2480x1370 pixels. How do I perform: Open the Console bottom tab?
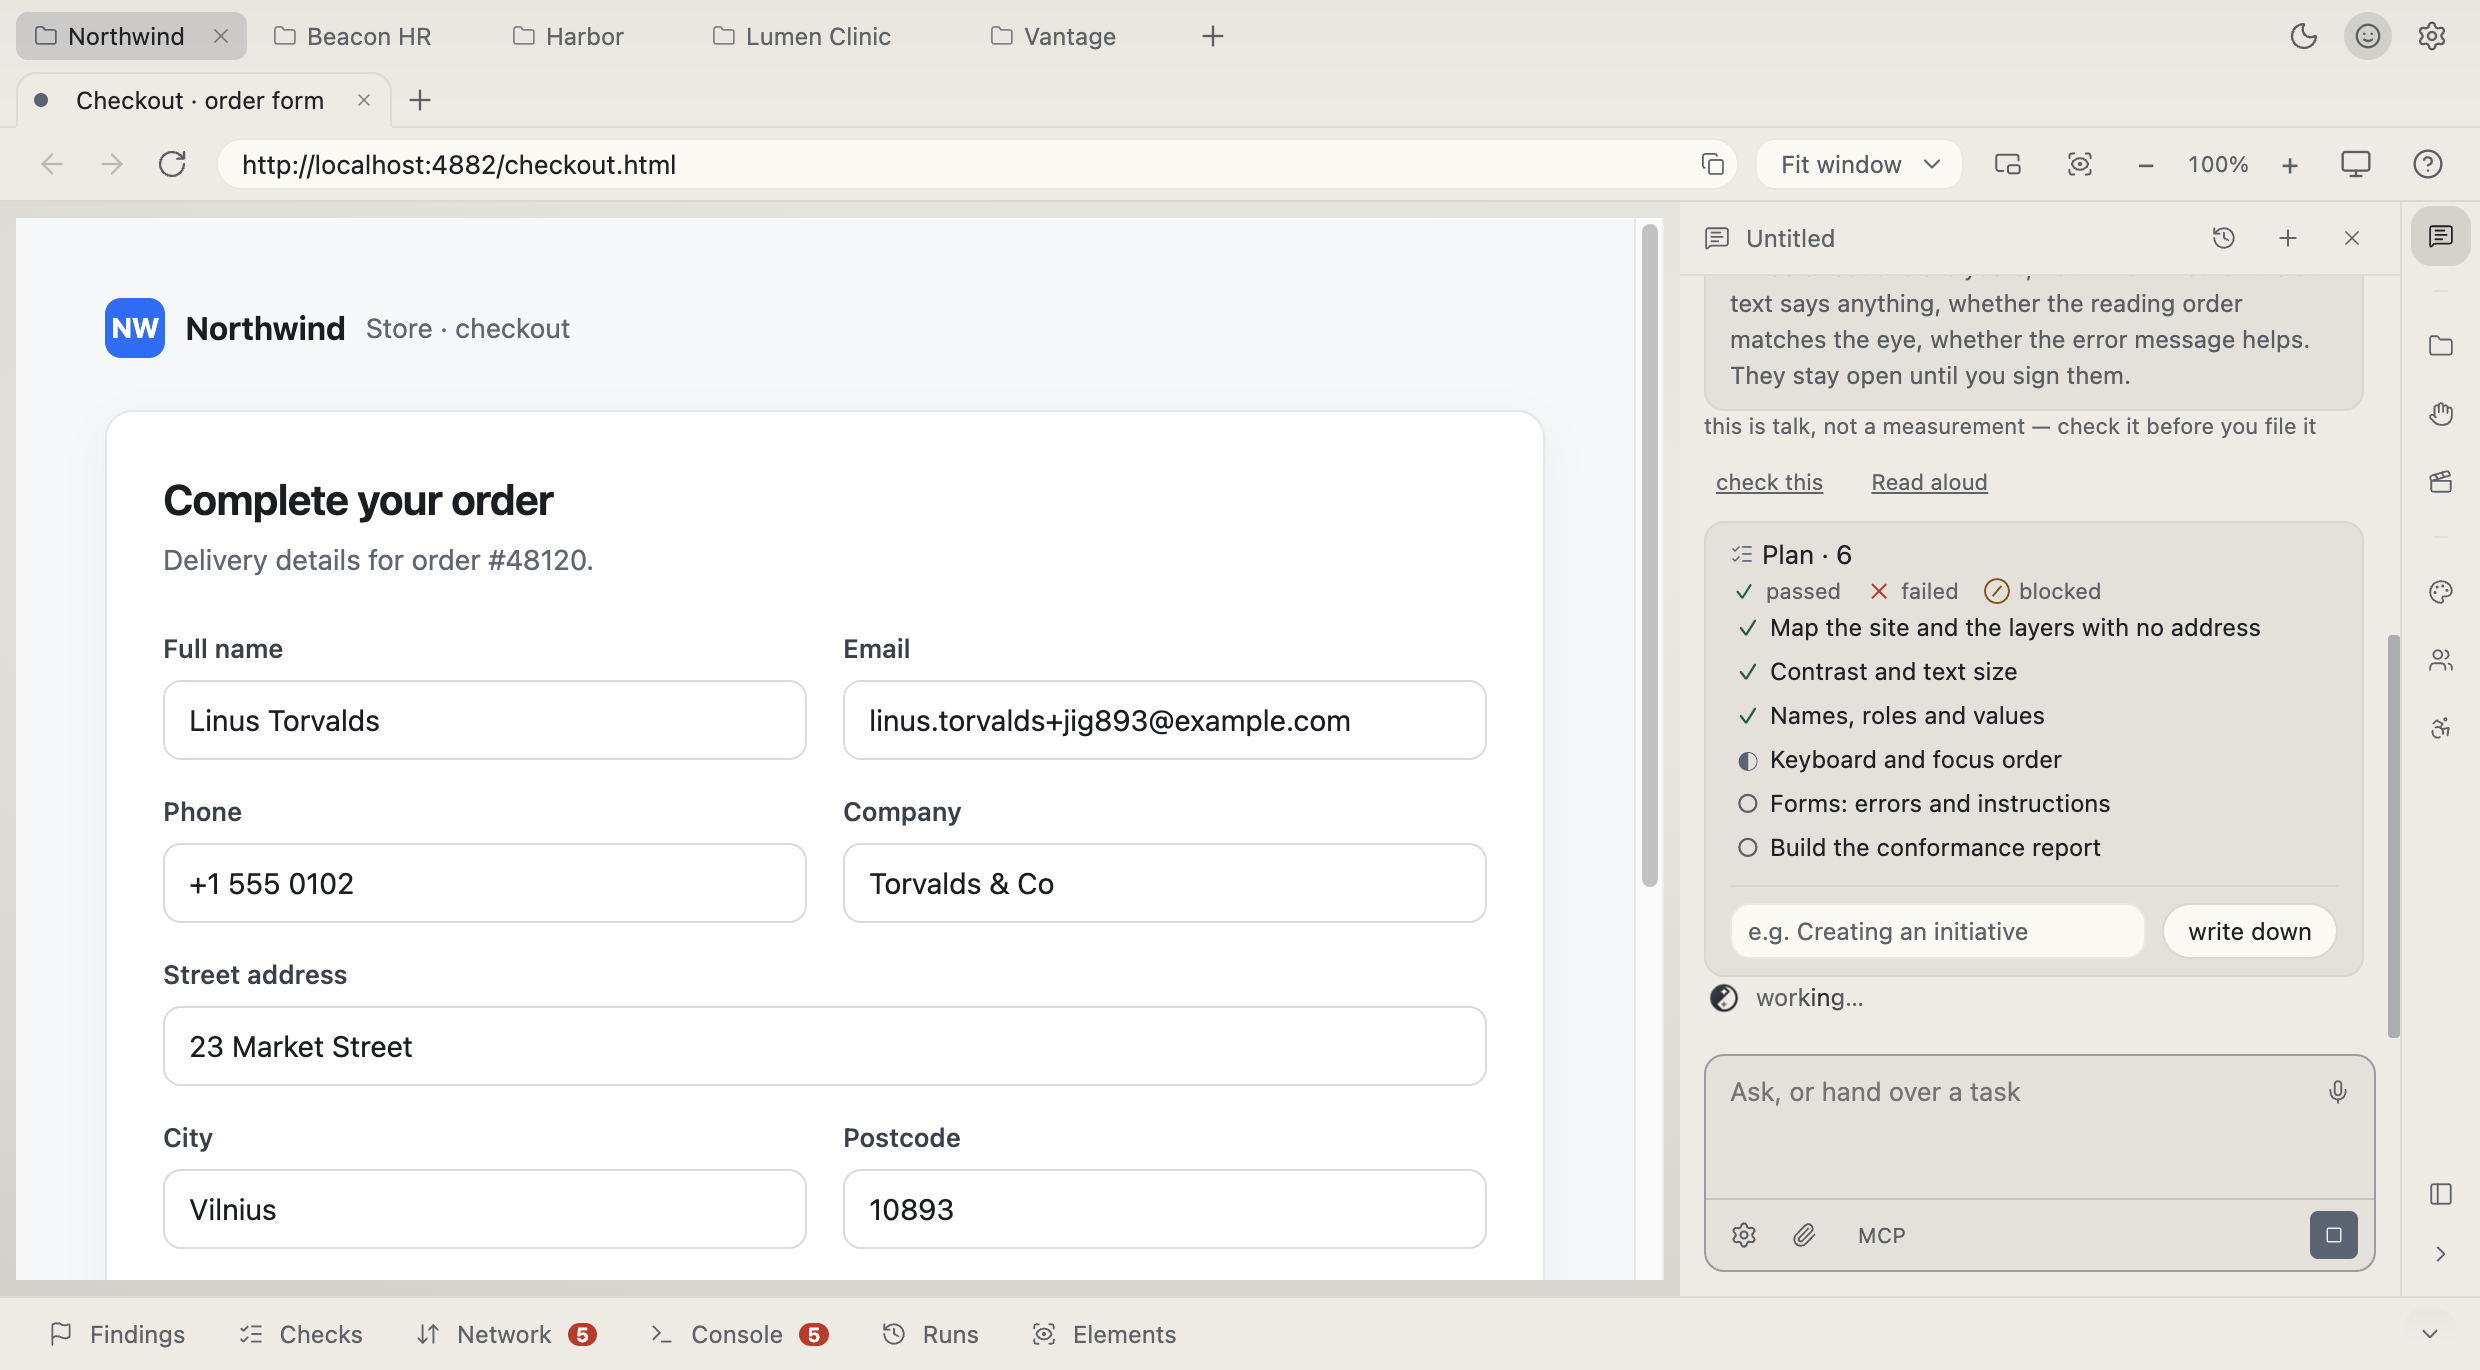[x=738, y=1334]
